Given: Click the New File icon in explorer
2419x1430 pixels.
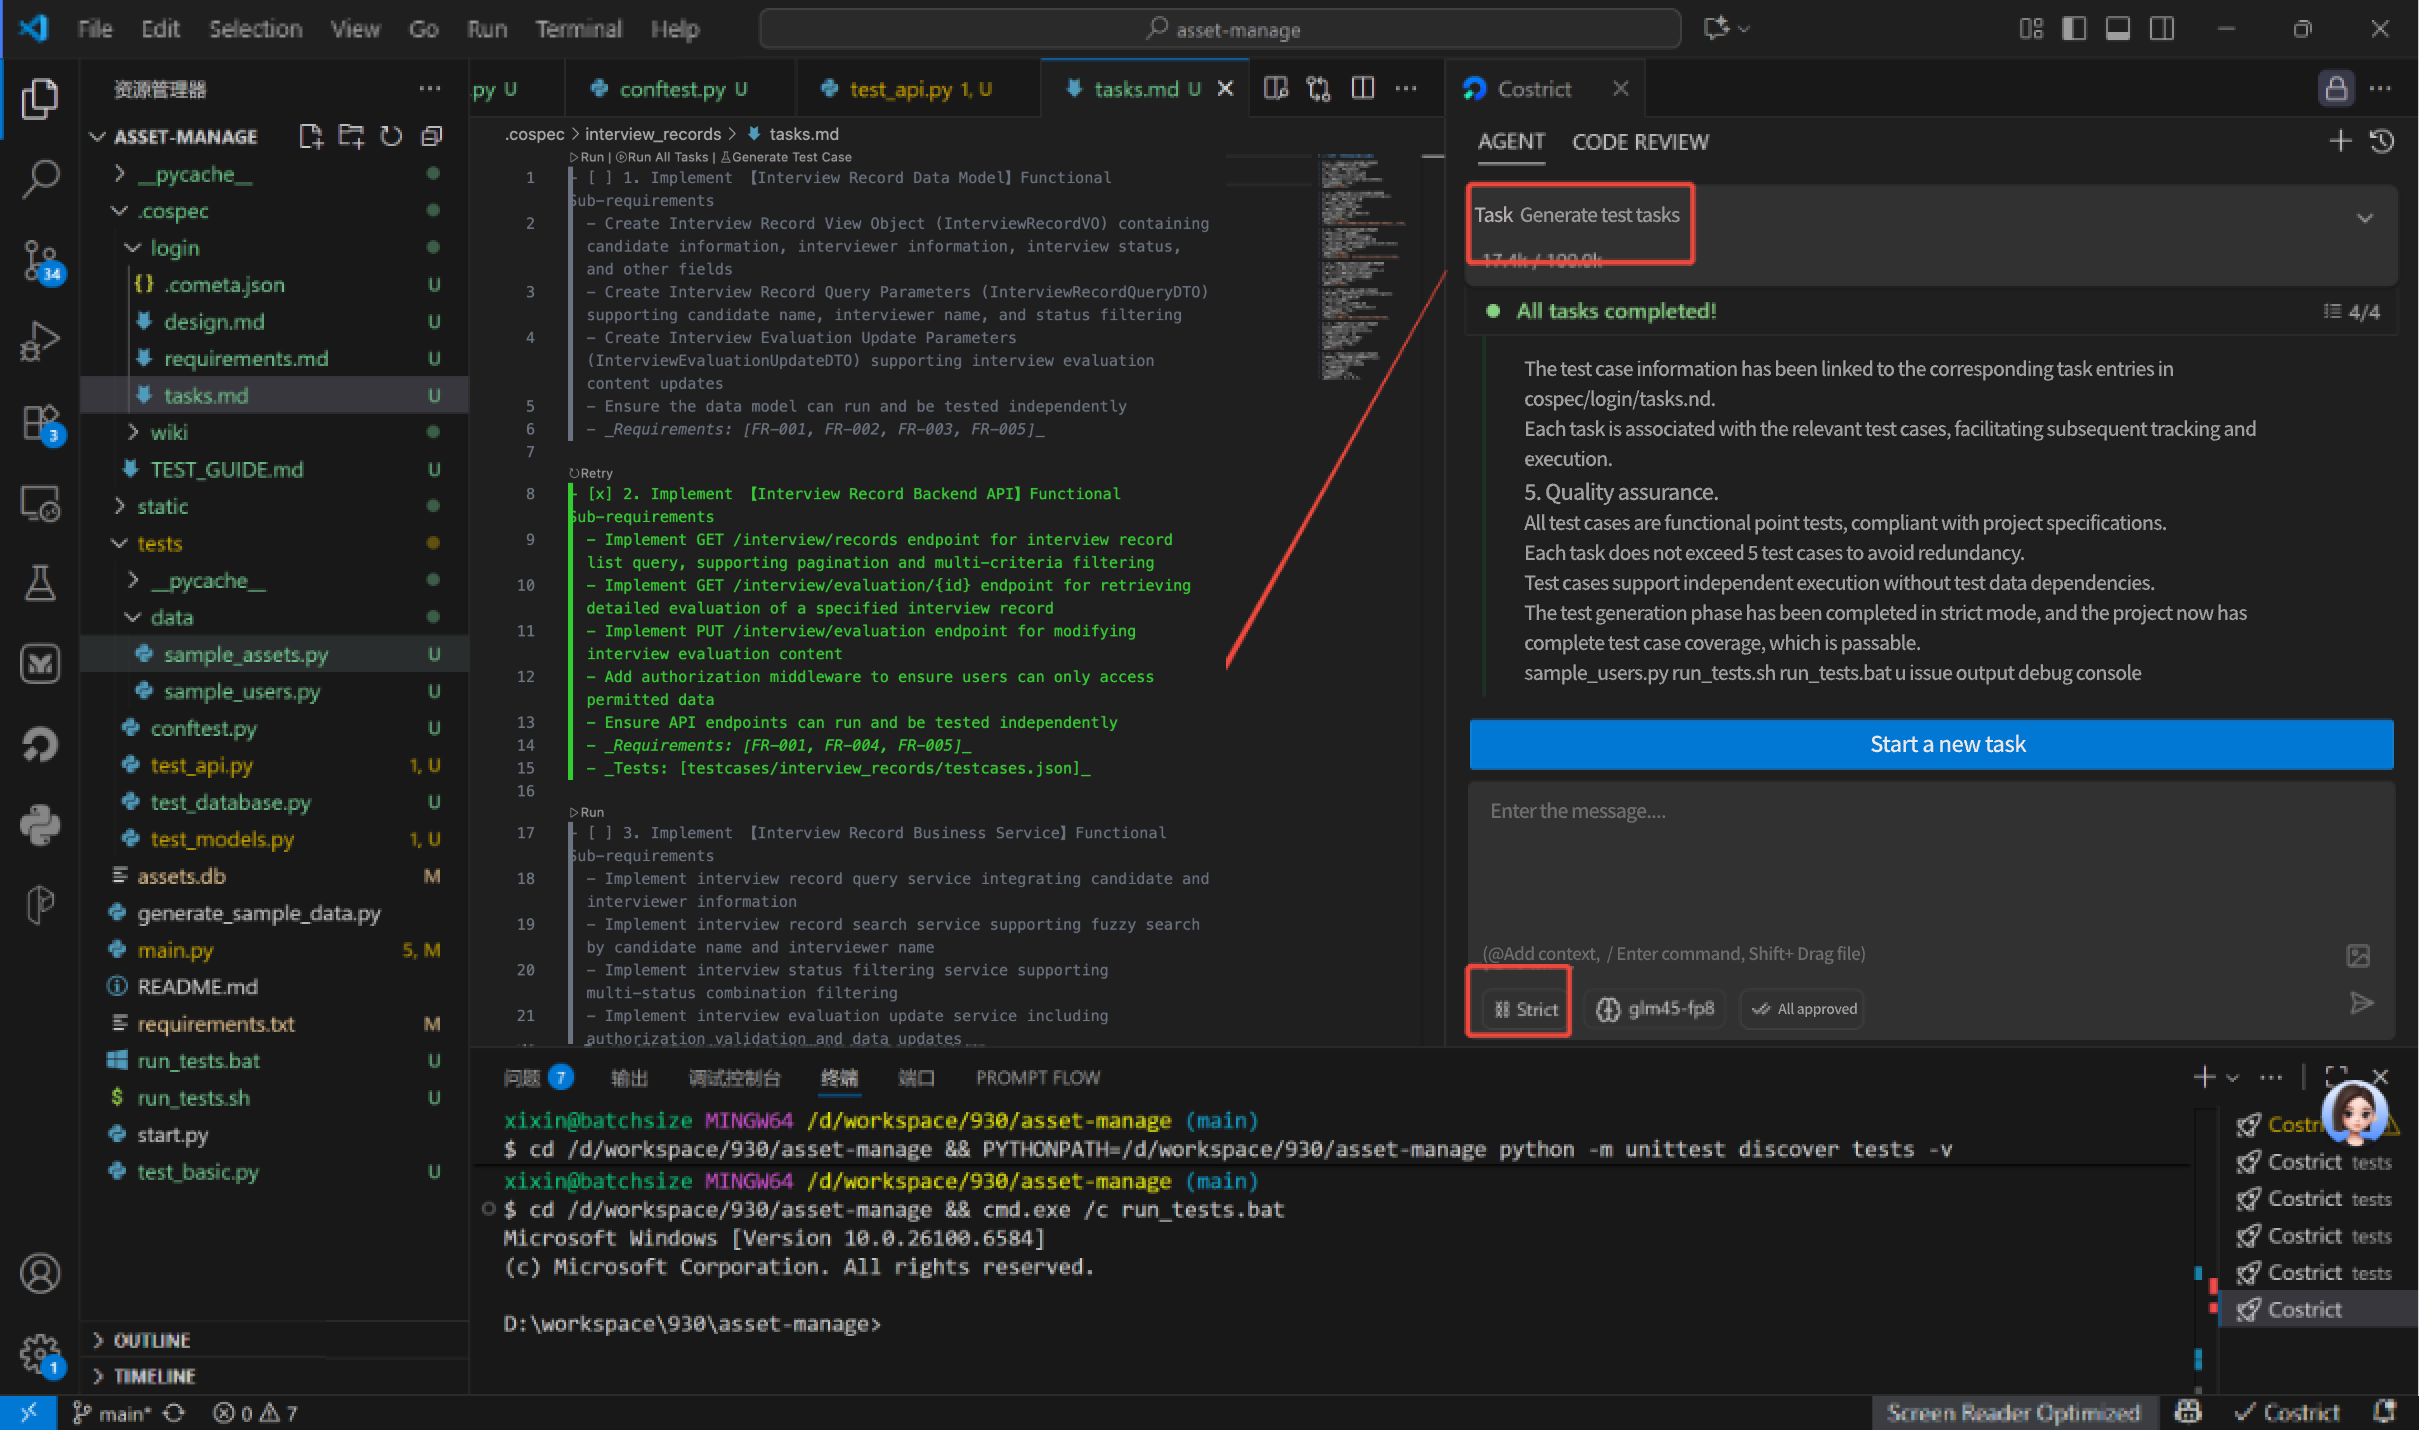Looking at the screenshot, I should (311, 136).
